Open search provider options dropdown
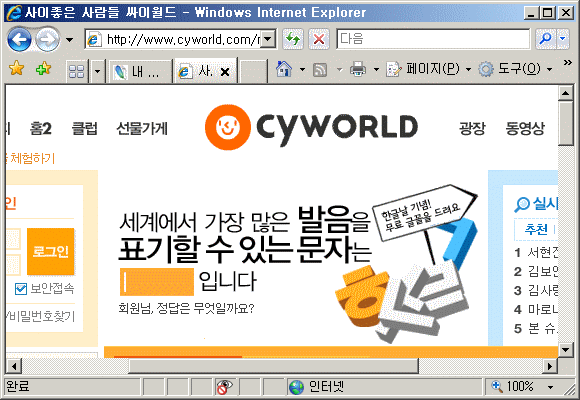The height and width of the screenshot is (400, 580). click(x=563, y=39)
